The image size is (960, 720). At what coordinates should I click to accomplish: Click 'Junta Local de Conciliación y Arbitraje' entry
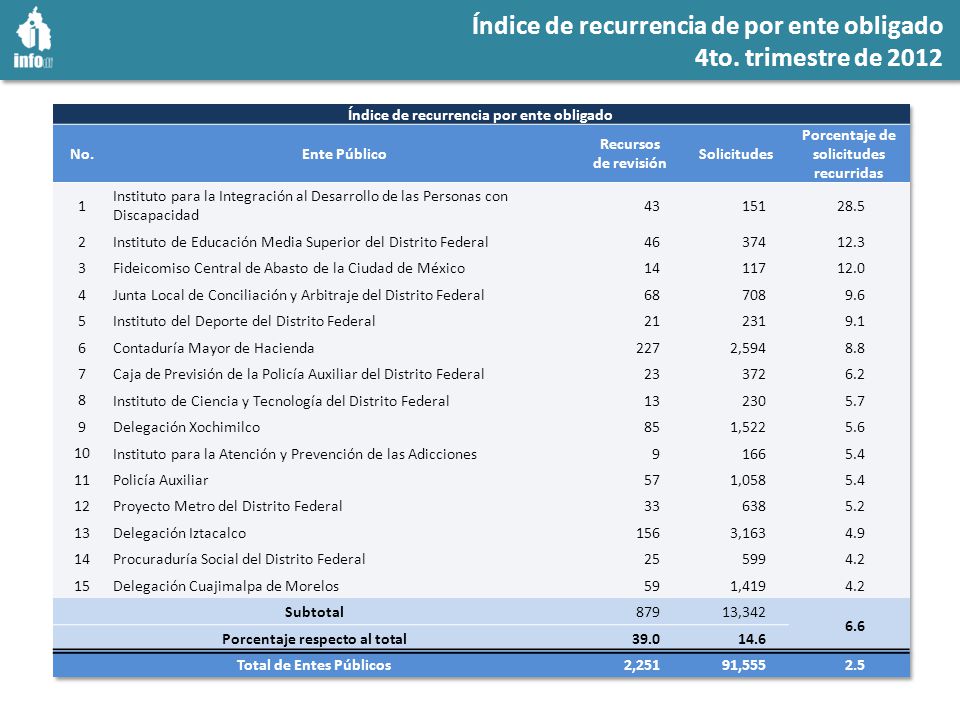point(298,295)
